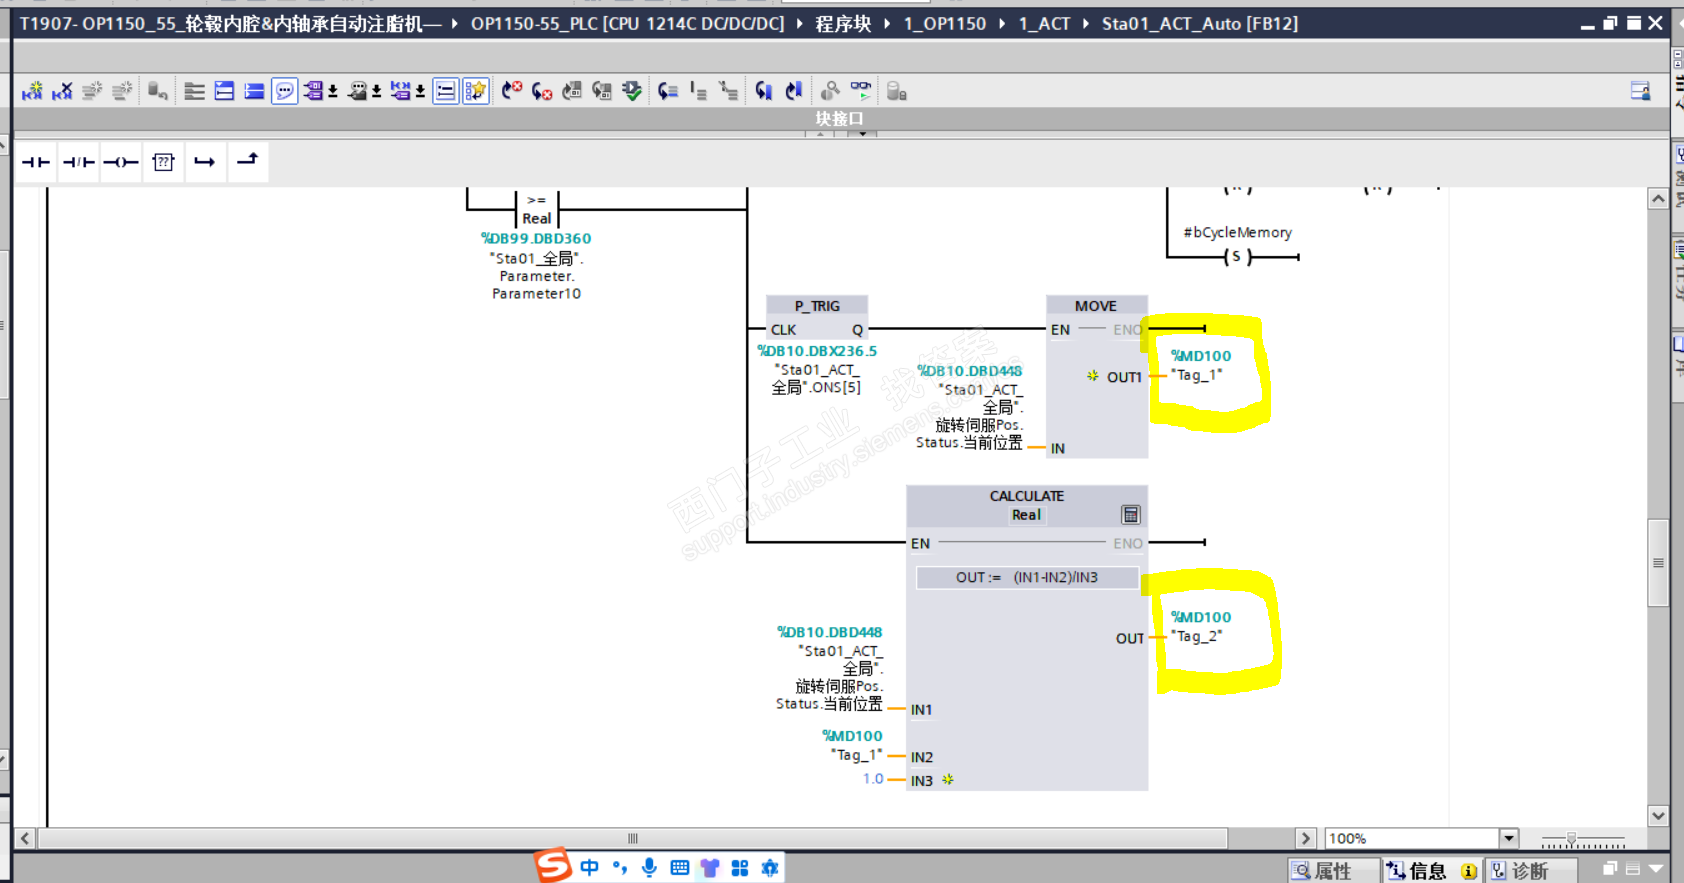Image resolution: width=1684 pixels, height=883 pixels.
Task: Insert an output coil instruction
Action: pos(121,162)
